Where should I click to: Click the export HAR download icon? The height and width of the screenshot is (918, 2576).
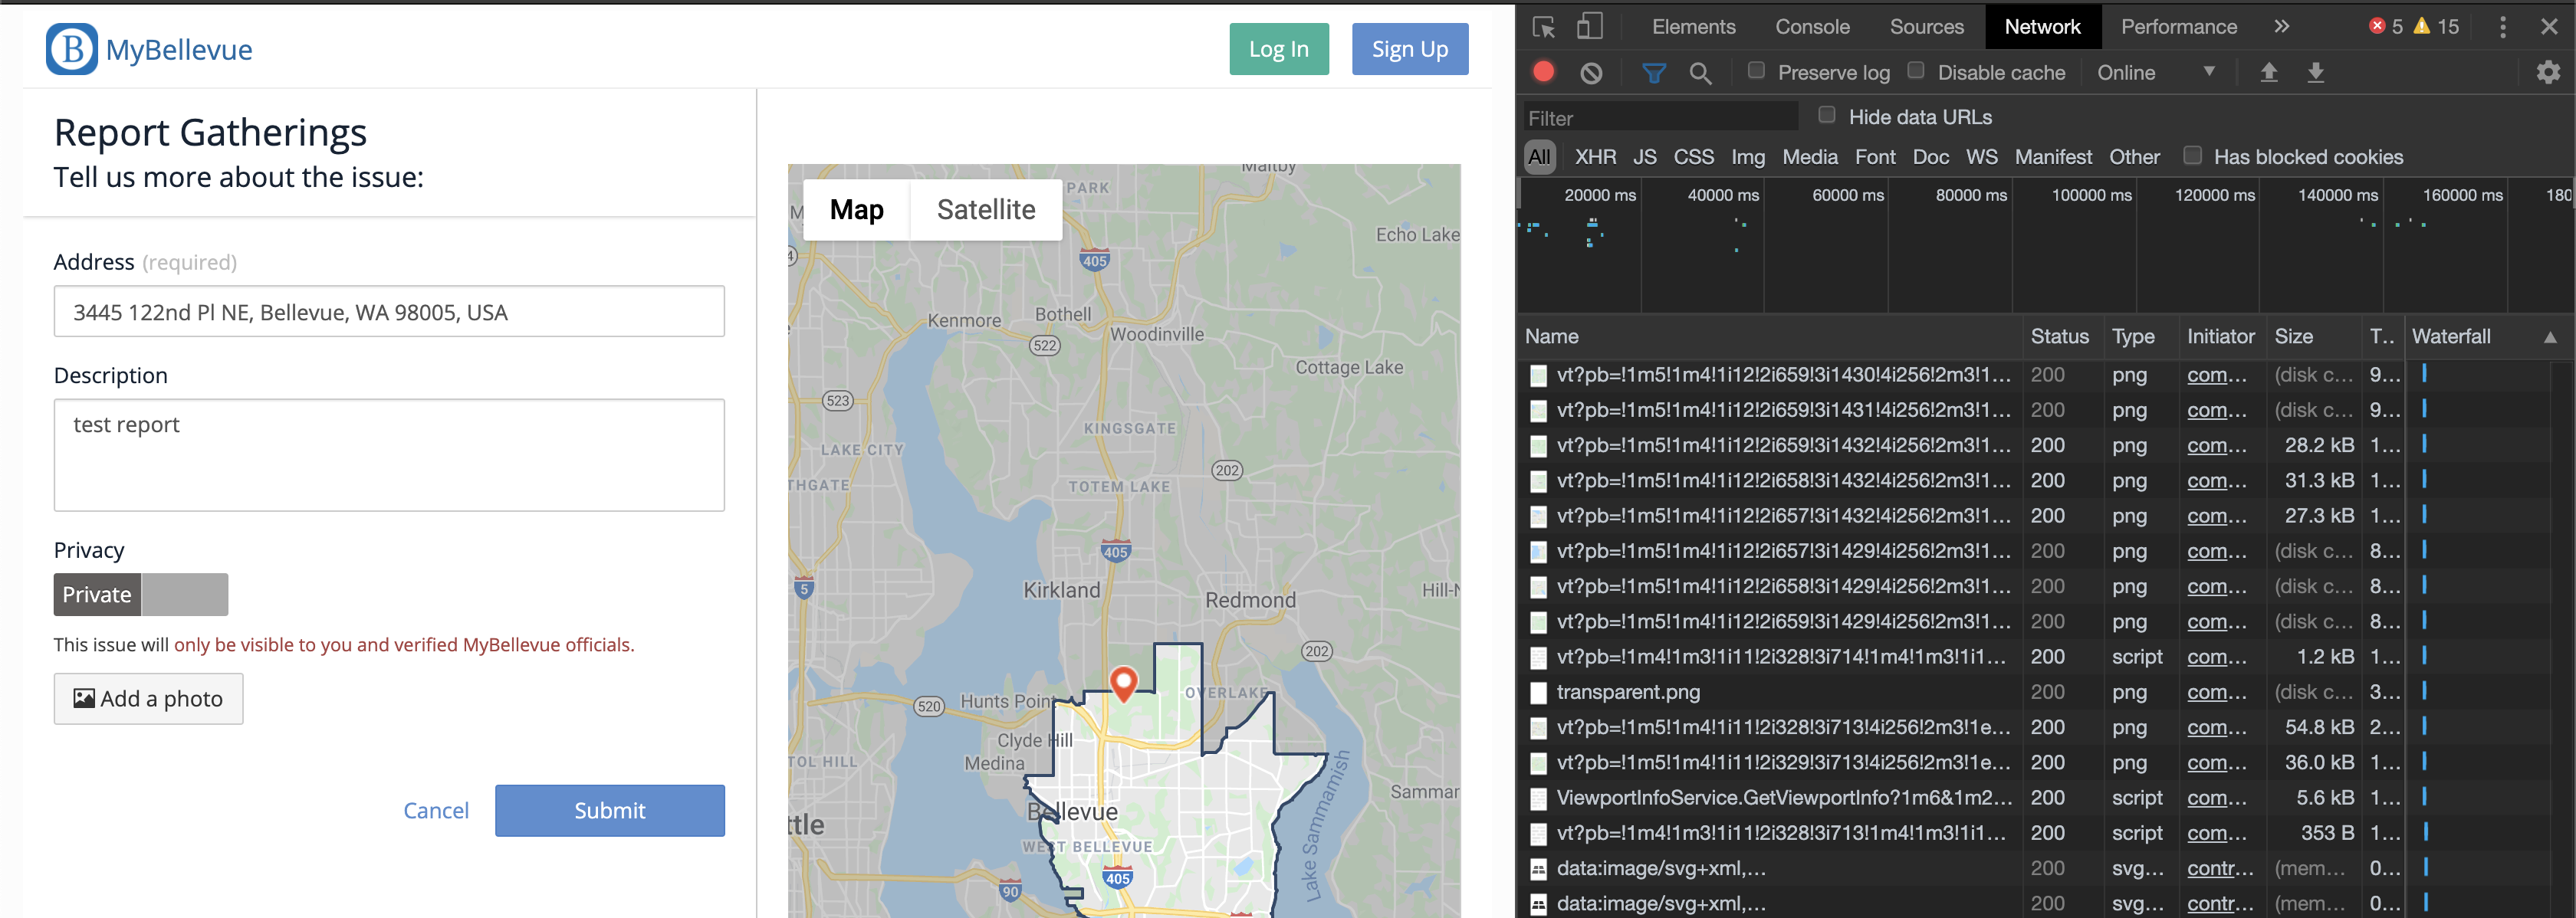(x=2315, y=72)
